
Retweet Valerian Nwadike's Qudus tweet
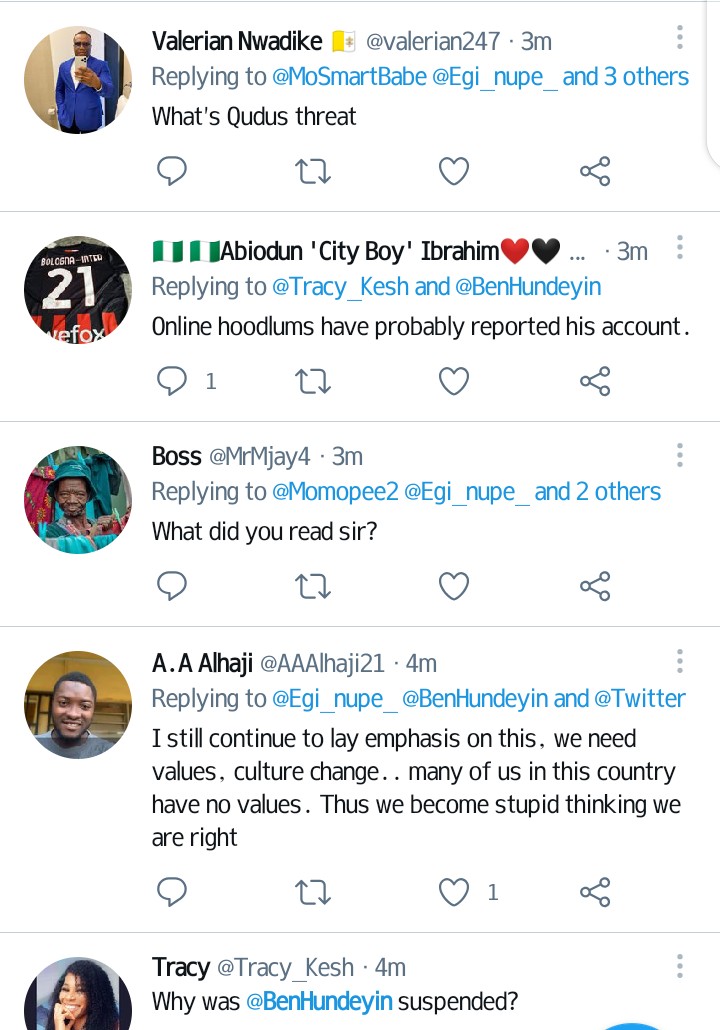point(313,172)
